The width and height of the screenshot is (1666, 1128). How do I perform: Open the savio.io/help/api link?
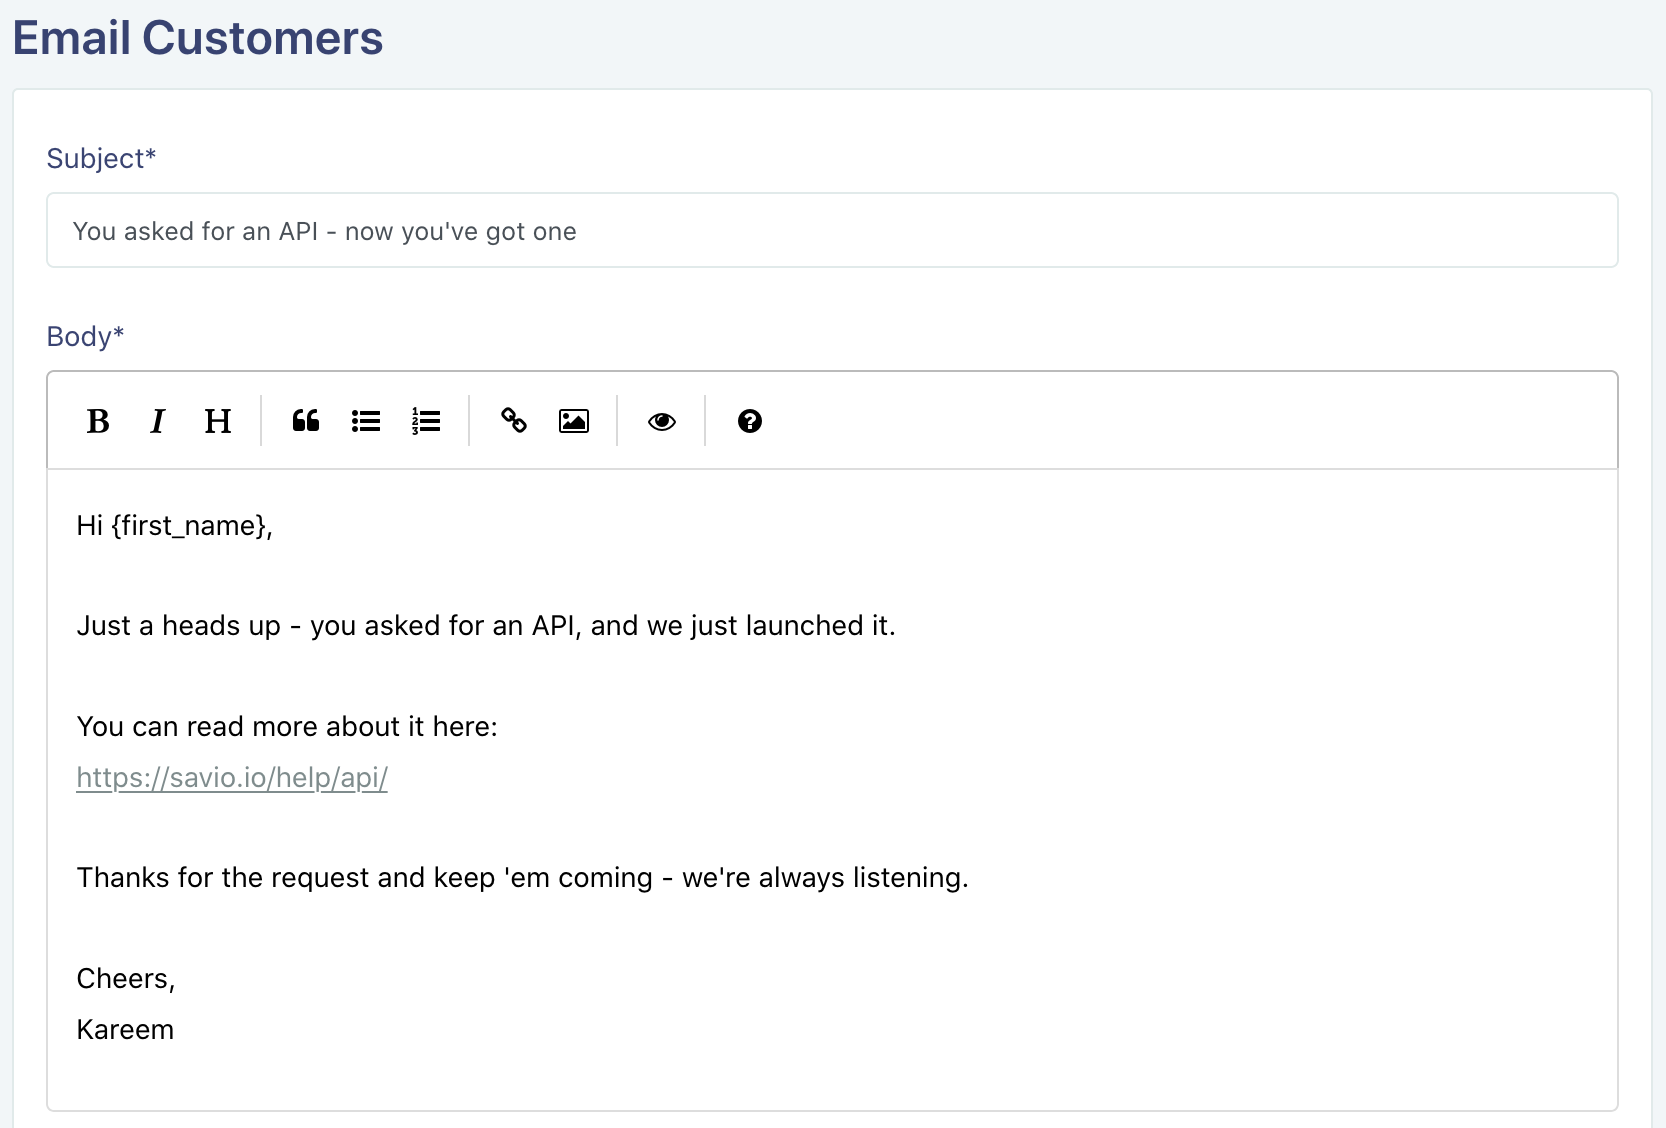click(x=232, y=777)
